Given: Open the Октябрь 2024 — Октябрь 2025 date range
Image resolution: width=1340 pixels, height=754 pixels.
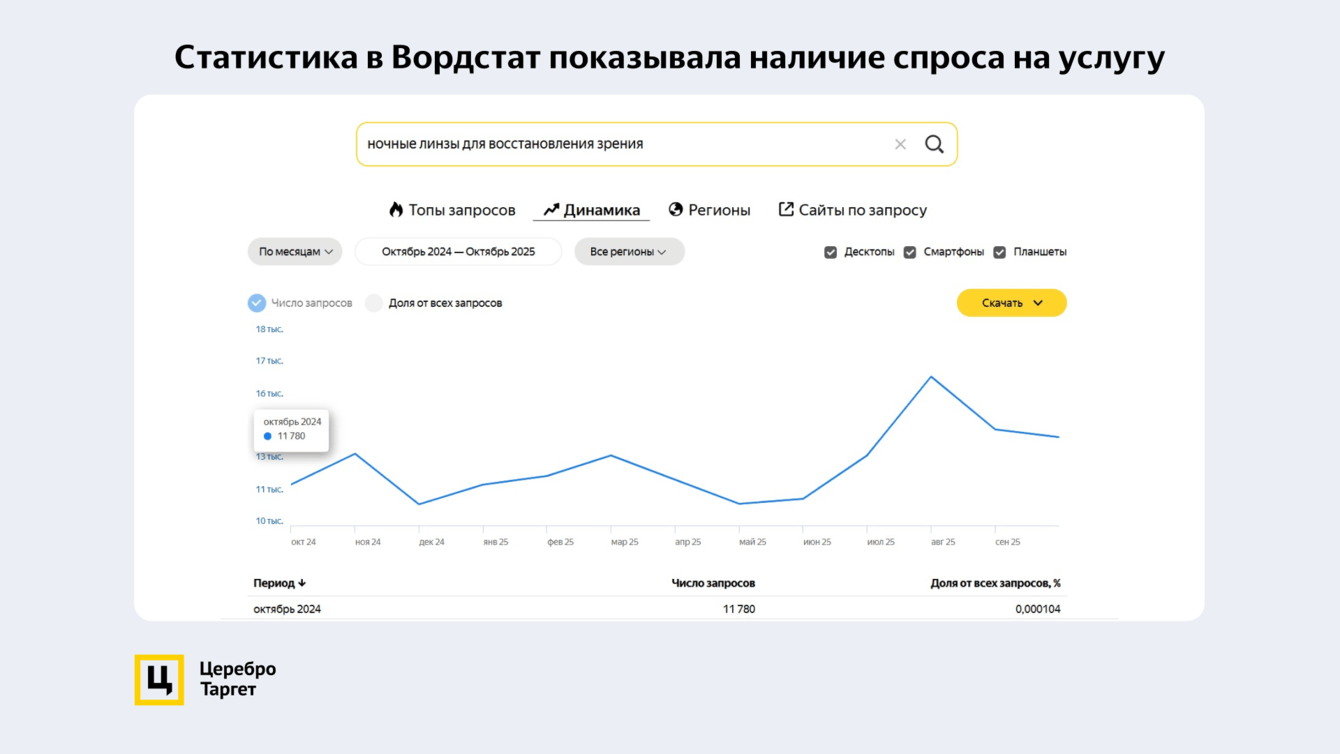Looking at the screenshot, I should click(458, 252).
